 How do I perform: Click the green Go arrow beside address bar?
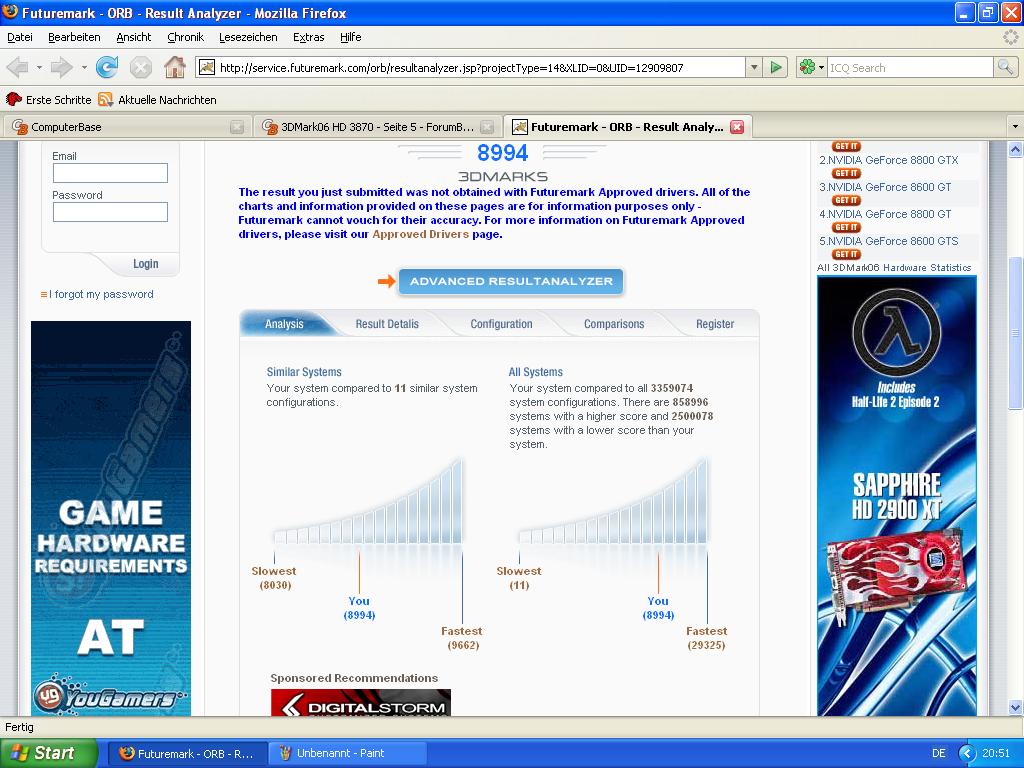(x=776, y=67)
